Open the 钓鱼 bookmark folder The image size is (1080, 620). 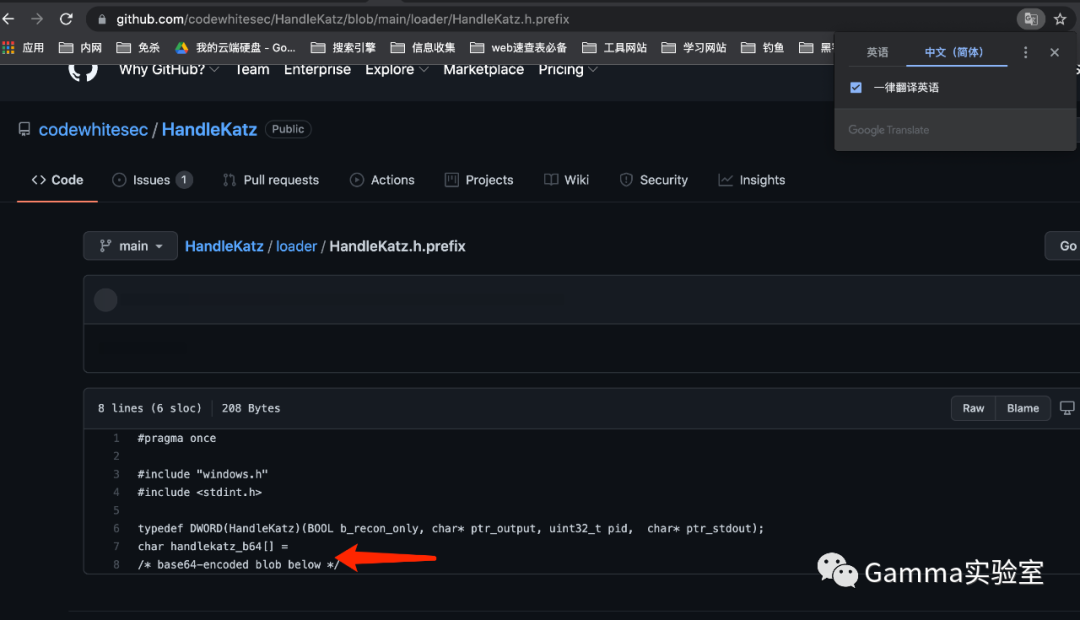(762, 48)
